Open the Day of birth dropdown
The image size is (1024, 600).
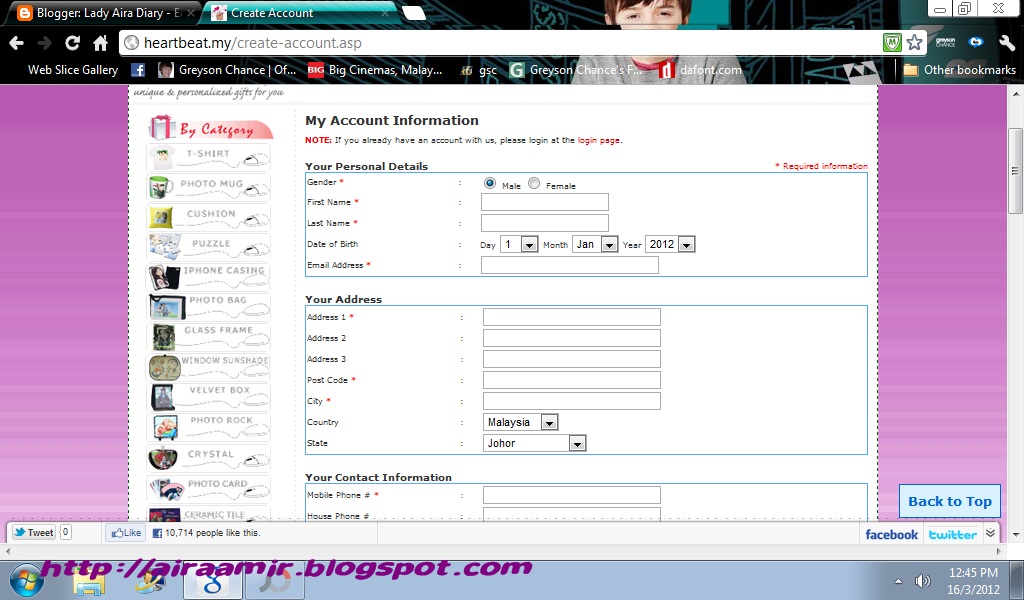[x=519, y=244]
